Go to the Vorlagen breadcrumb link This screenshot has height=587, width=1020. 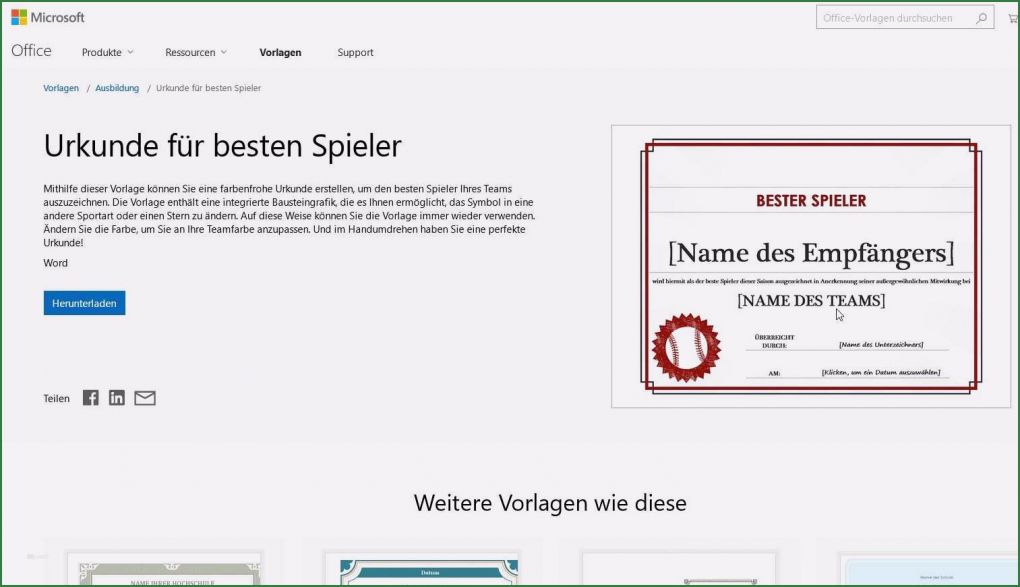(61, 88)
